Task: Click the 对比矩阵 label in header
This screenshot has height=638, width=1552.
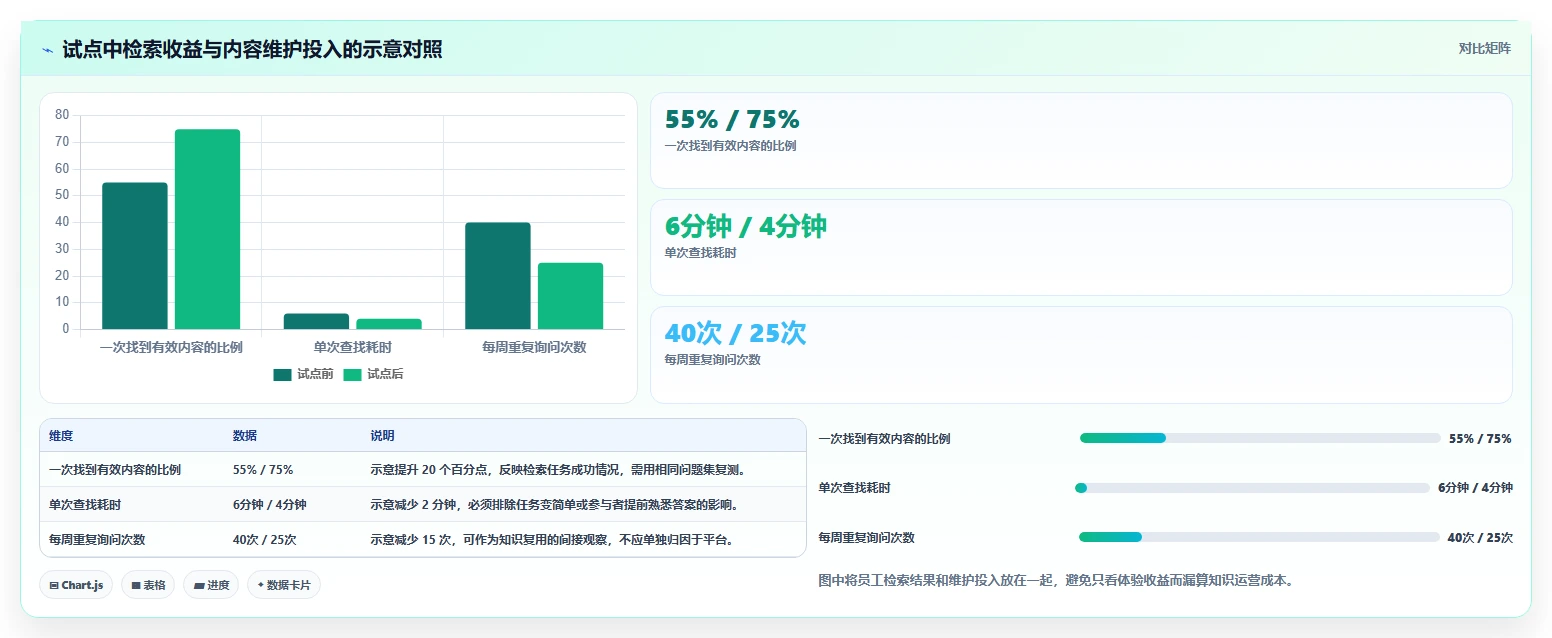Action: pos(1484,48)
